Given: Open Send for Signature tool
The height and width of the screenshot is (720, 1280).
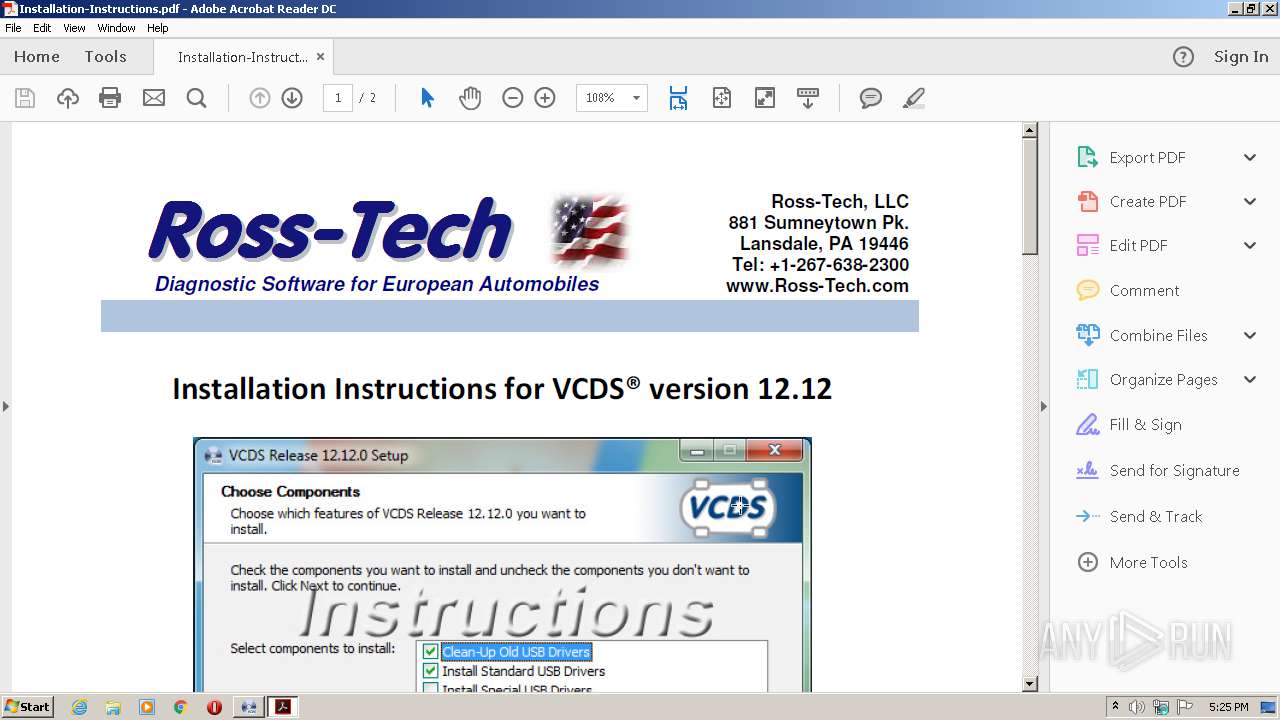Looking at the screenshot, I should 1174,470.
